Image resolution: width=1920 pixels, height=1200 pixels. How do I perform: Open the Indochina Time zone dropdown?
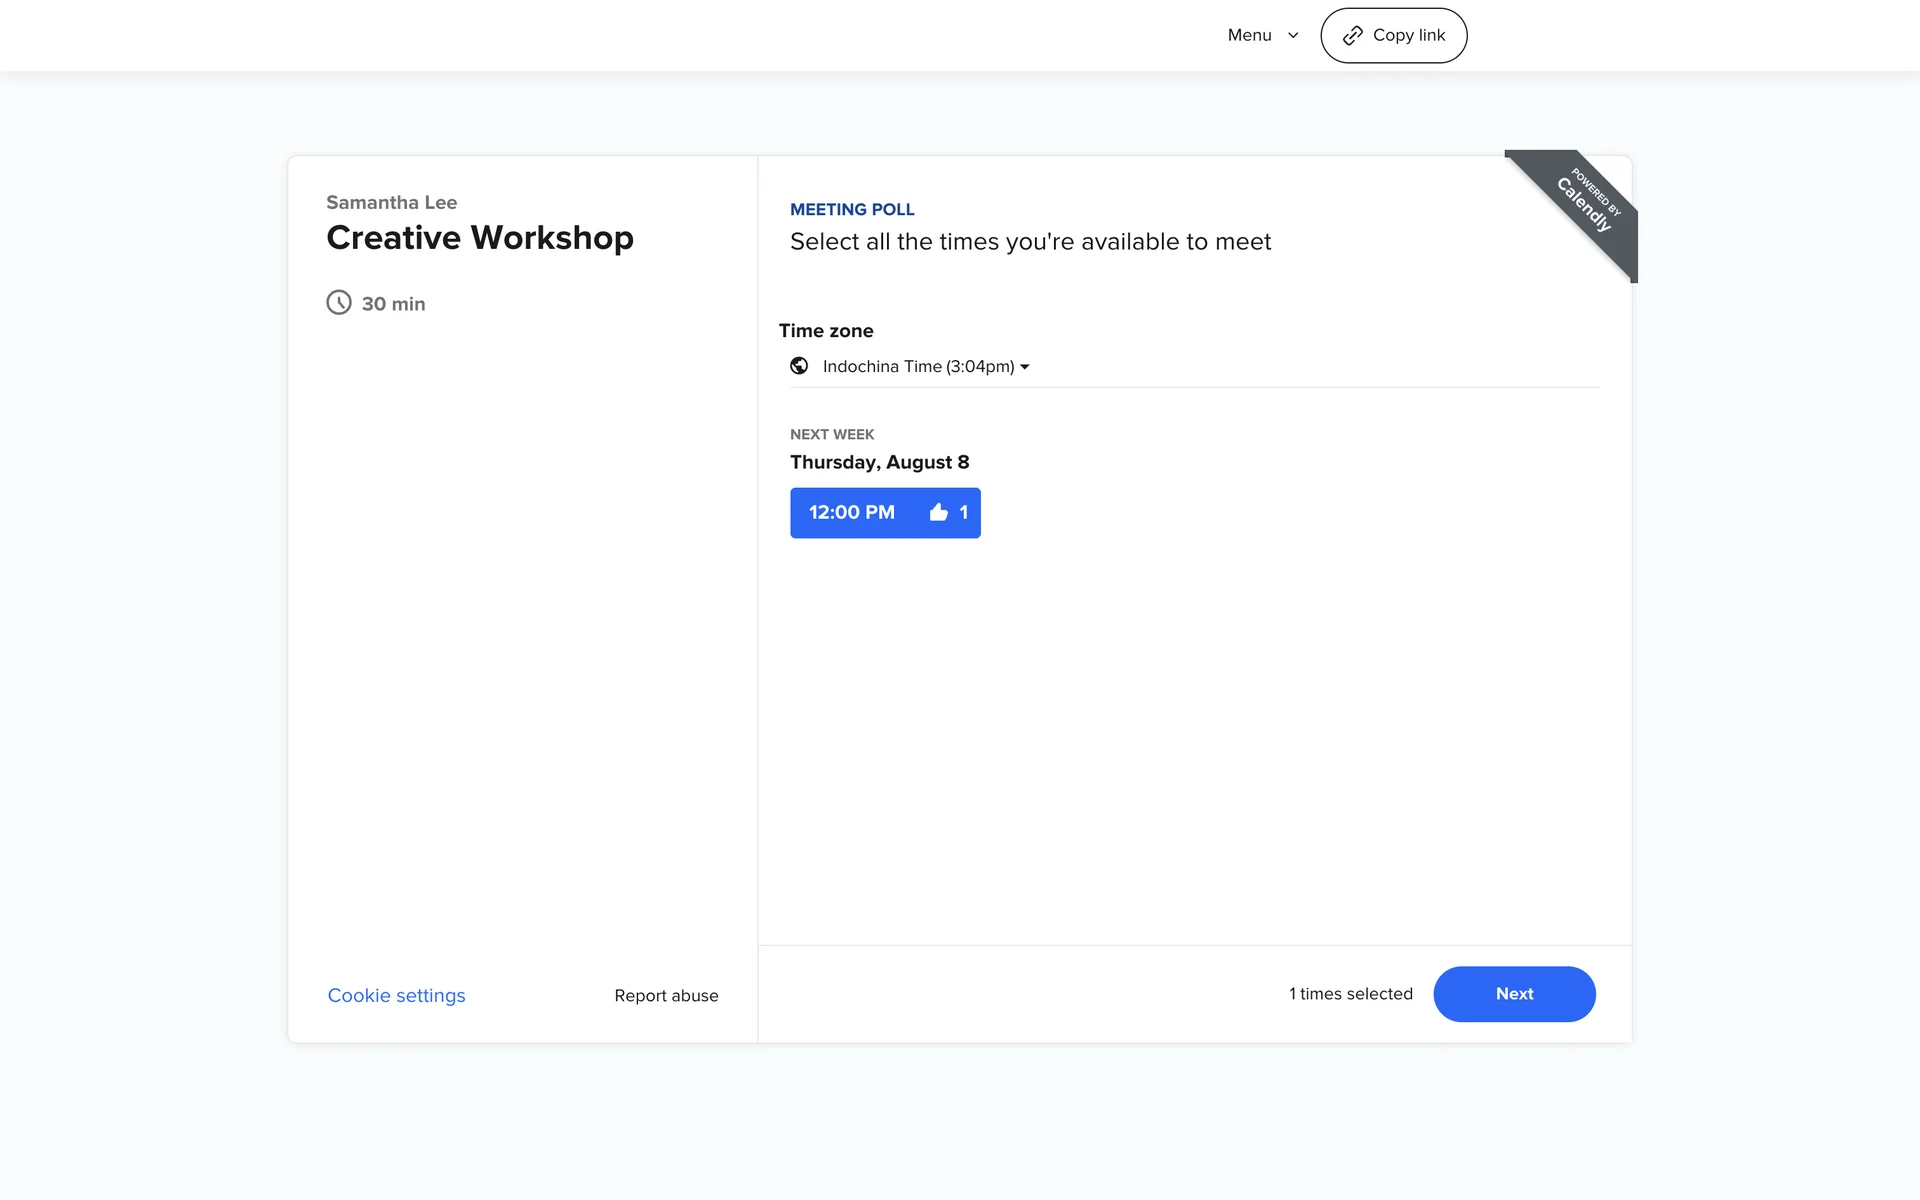pyautogui.click(x=917, y=367)
